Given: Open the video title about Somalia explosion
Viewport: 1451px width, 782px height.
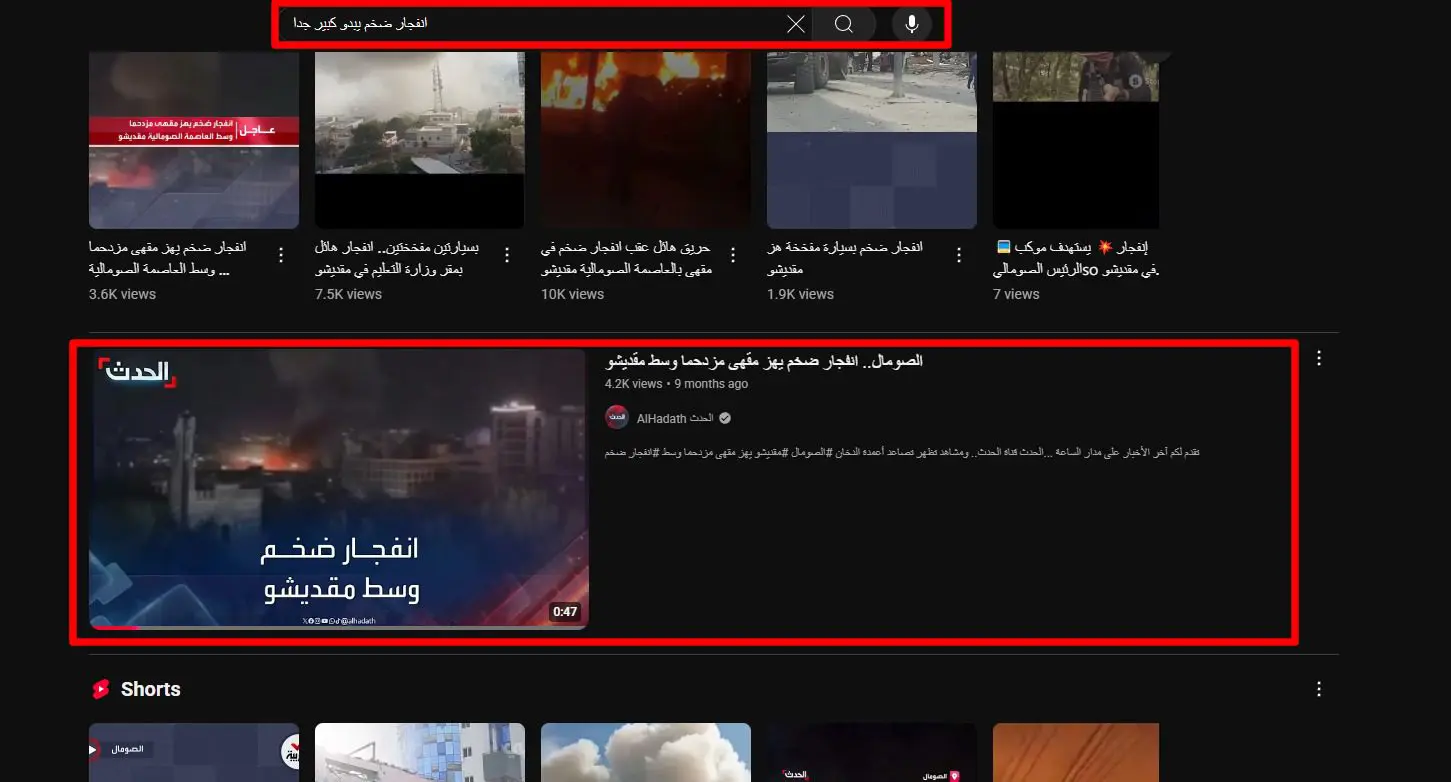Looking at the screenshot, I should 764,361.
